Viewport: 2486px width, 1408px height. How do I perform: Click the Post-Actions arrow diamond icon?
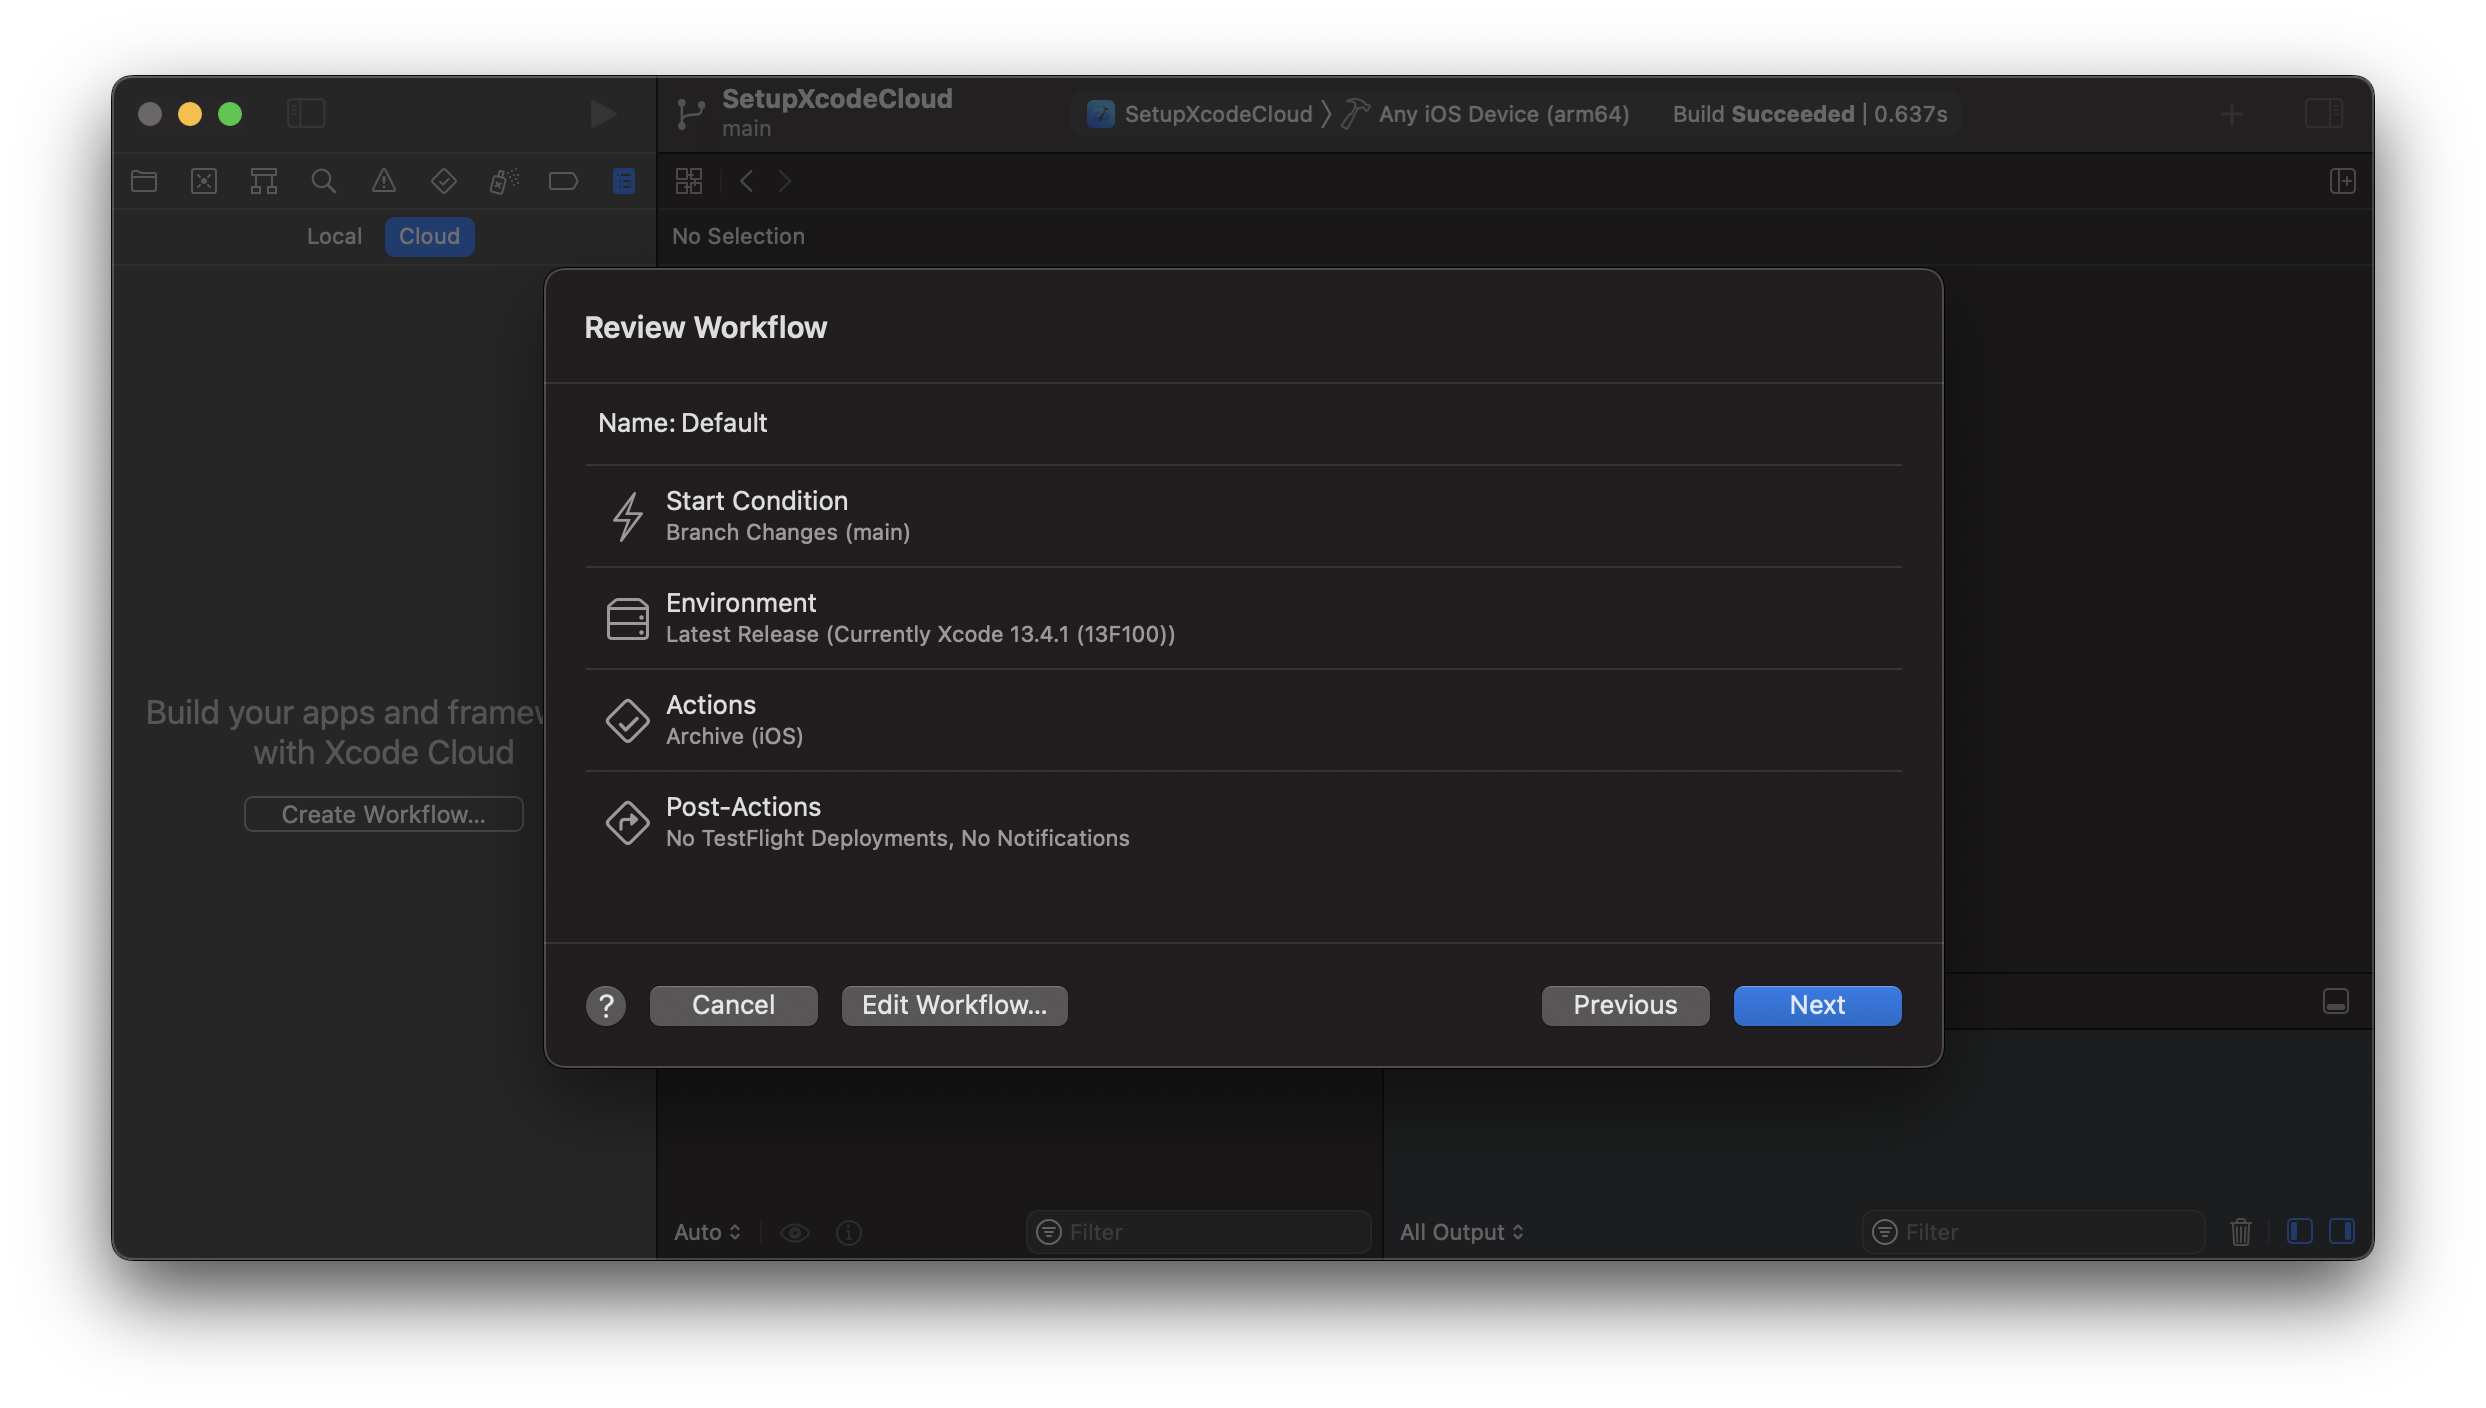pos(628,822)
